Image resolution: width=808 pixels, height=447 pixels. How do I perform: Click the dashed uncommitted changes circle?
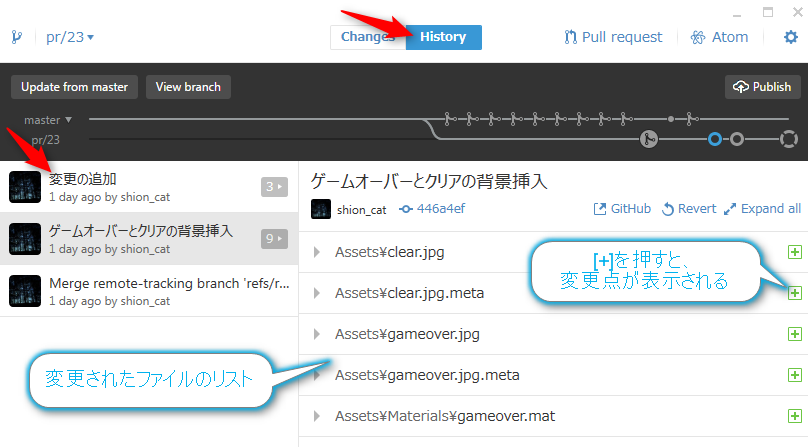click(x=788, y=139)
